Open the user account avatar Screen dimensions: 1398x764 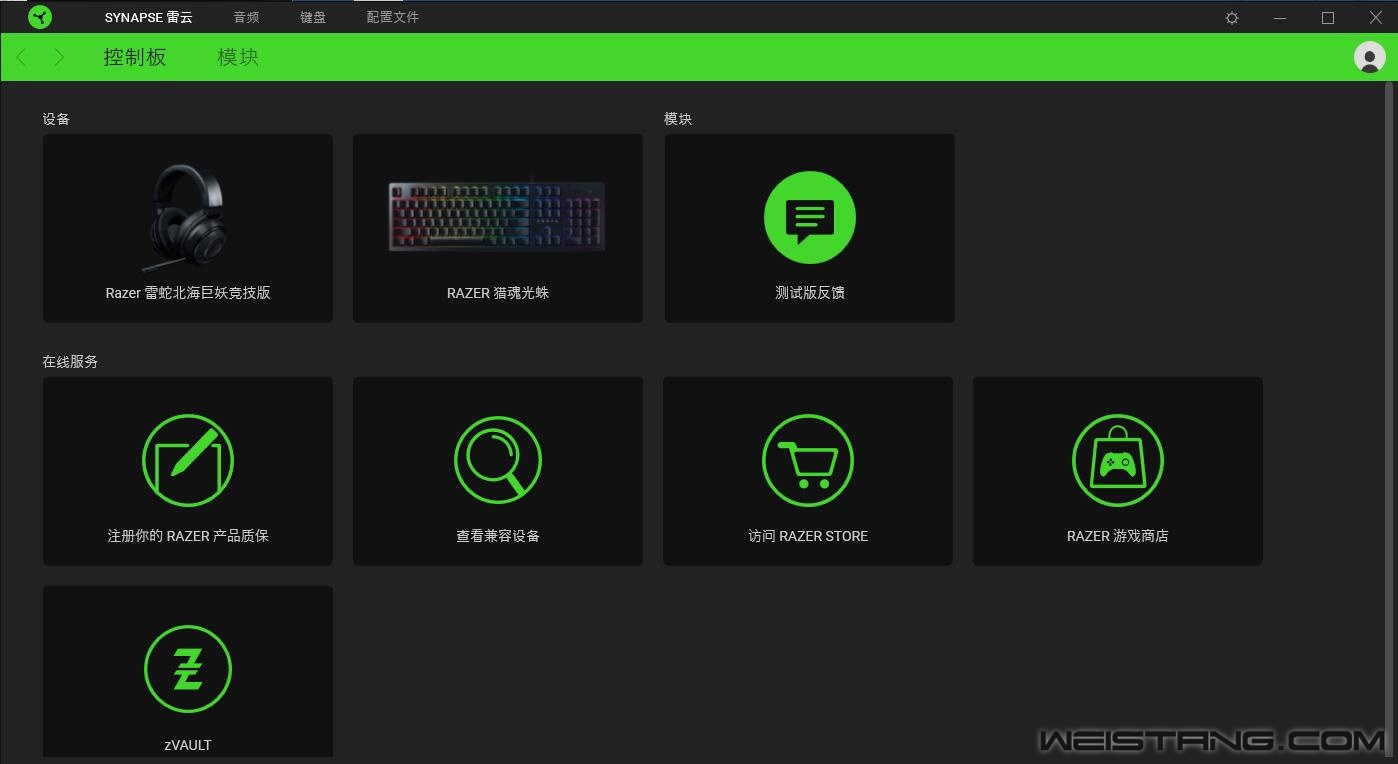[1369, 57]
